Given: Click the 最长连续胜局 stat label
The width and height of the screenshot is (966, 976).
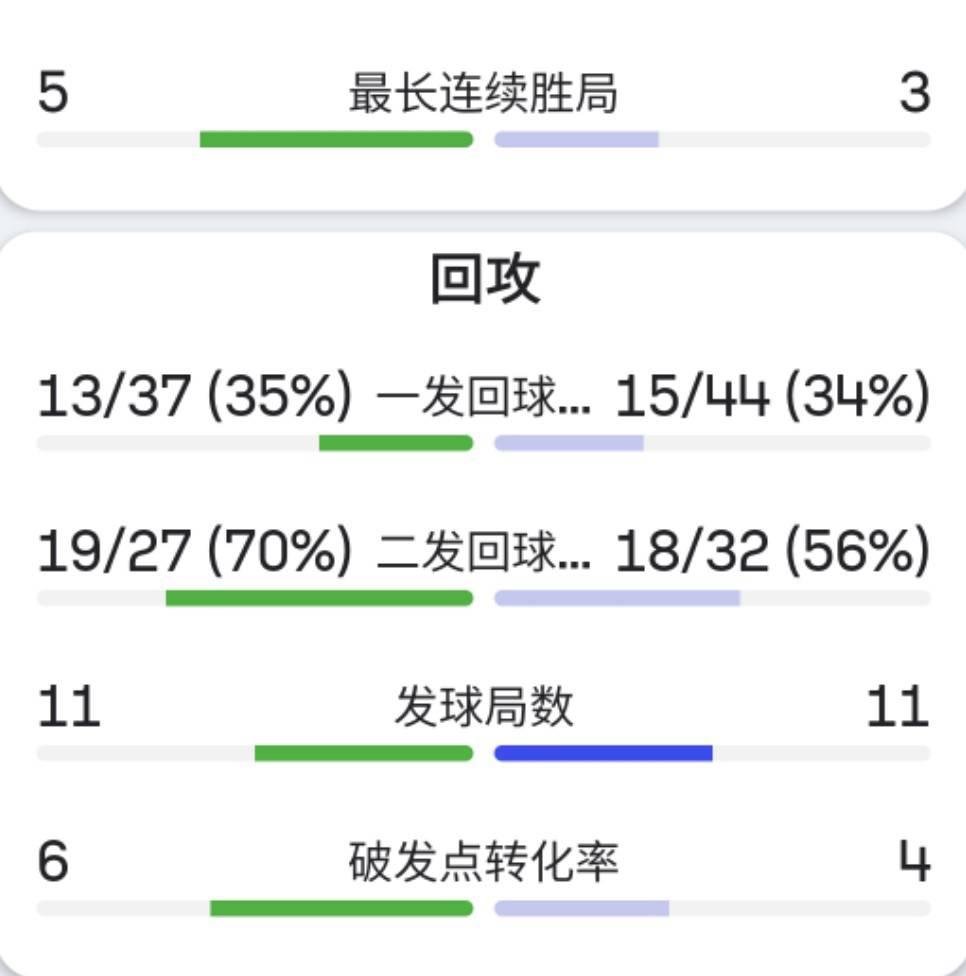Looking at the screenshot, I should pos(483,93).
